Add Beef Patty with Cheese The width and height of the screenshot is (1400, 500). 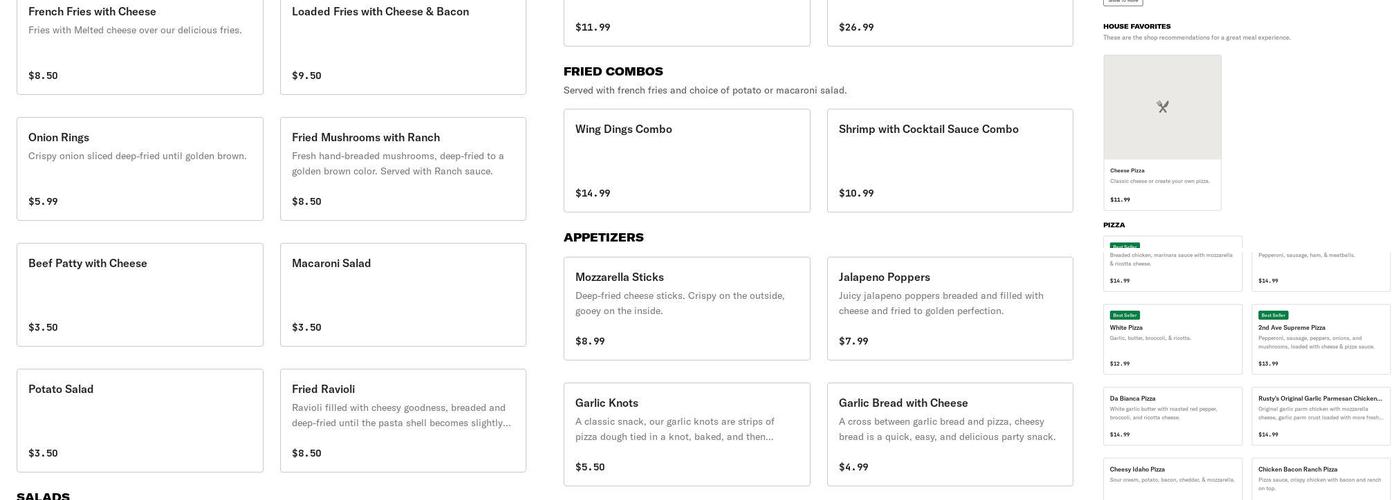[140, 294]
